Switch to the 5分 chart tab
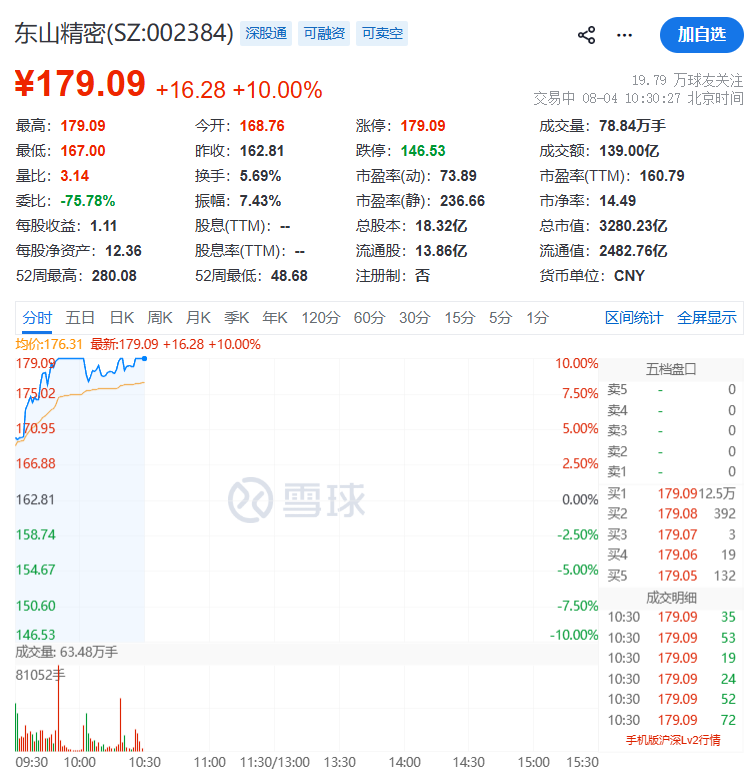Image resolution: width=754 pixels, height=783 pixels. (x=500, y=318)
